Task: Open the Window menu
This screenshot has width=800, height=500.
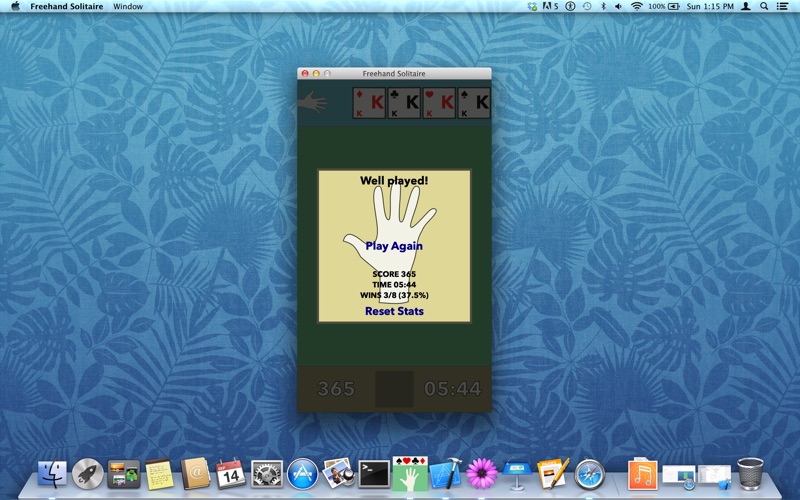Action: coord(128,6)
